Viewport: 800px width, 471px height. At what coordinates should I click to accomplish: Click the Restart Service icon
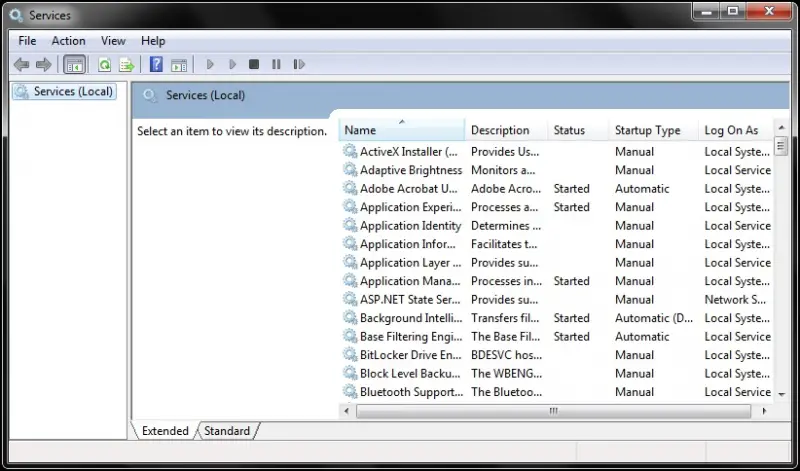coord(299,64)
